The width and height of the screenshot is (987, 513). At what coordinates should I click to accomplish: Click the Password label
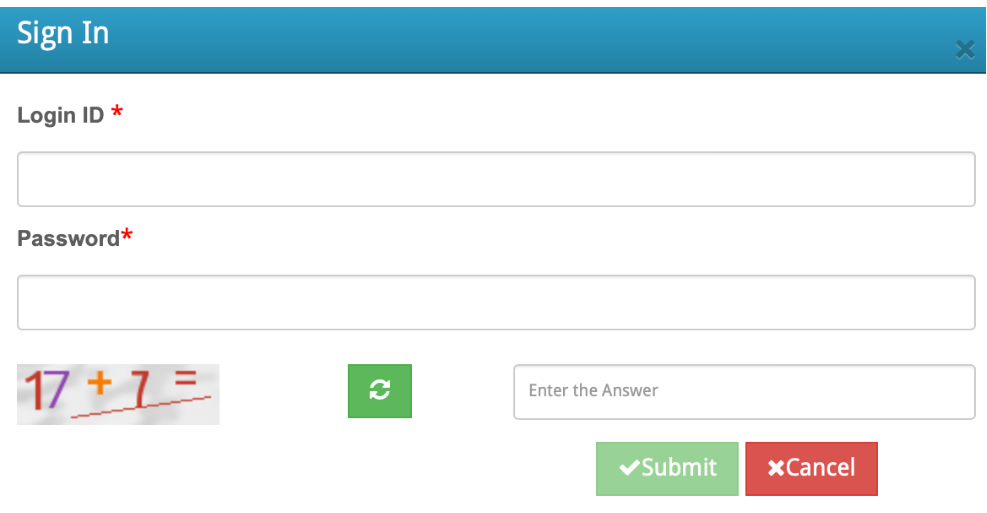coord(68,239)
